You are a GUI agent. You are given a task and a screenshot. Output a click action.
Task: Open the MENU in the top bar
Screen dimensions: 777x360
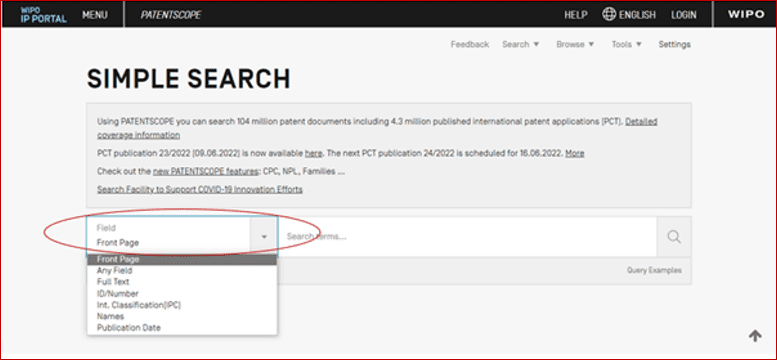(x=95, y=15)
